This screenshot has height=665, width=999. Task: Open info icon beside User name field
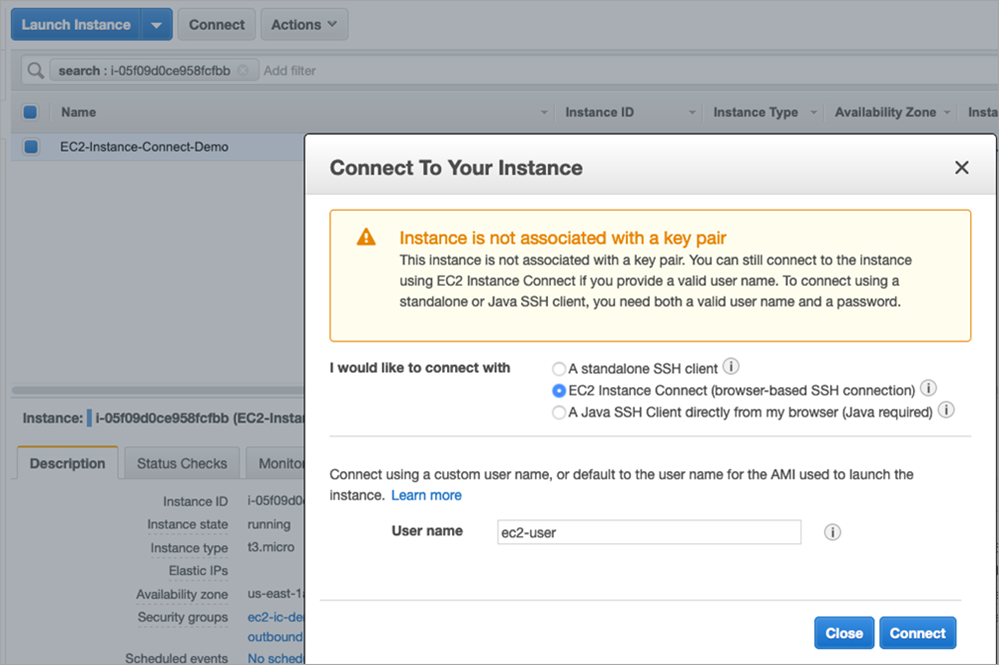pos(832,532)
